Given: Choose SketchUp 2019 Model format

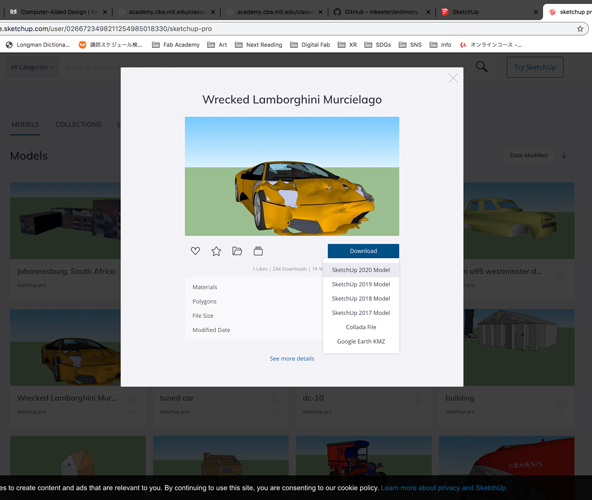Looking at the screenshot, I should point(361,284).
